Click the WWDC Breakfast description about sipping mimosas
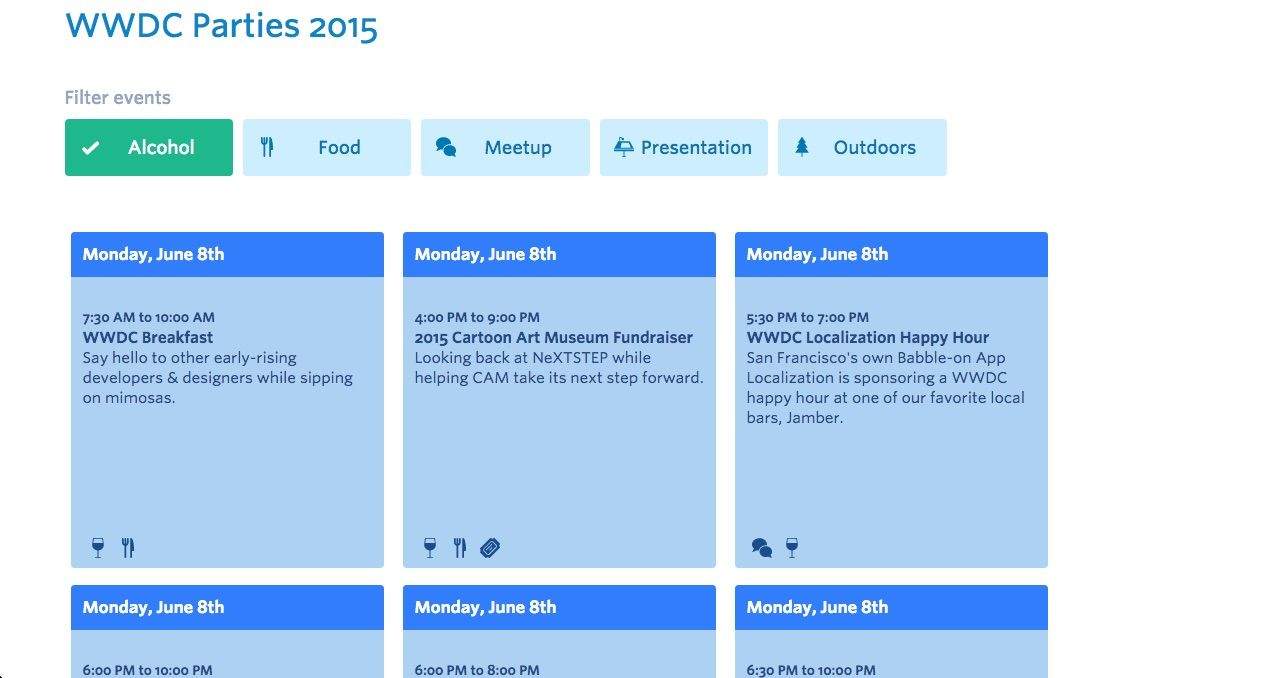The image size is (1262, 678). click(x=217, y=378)
